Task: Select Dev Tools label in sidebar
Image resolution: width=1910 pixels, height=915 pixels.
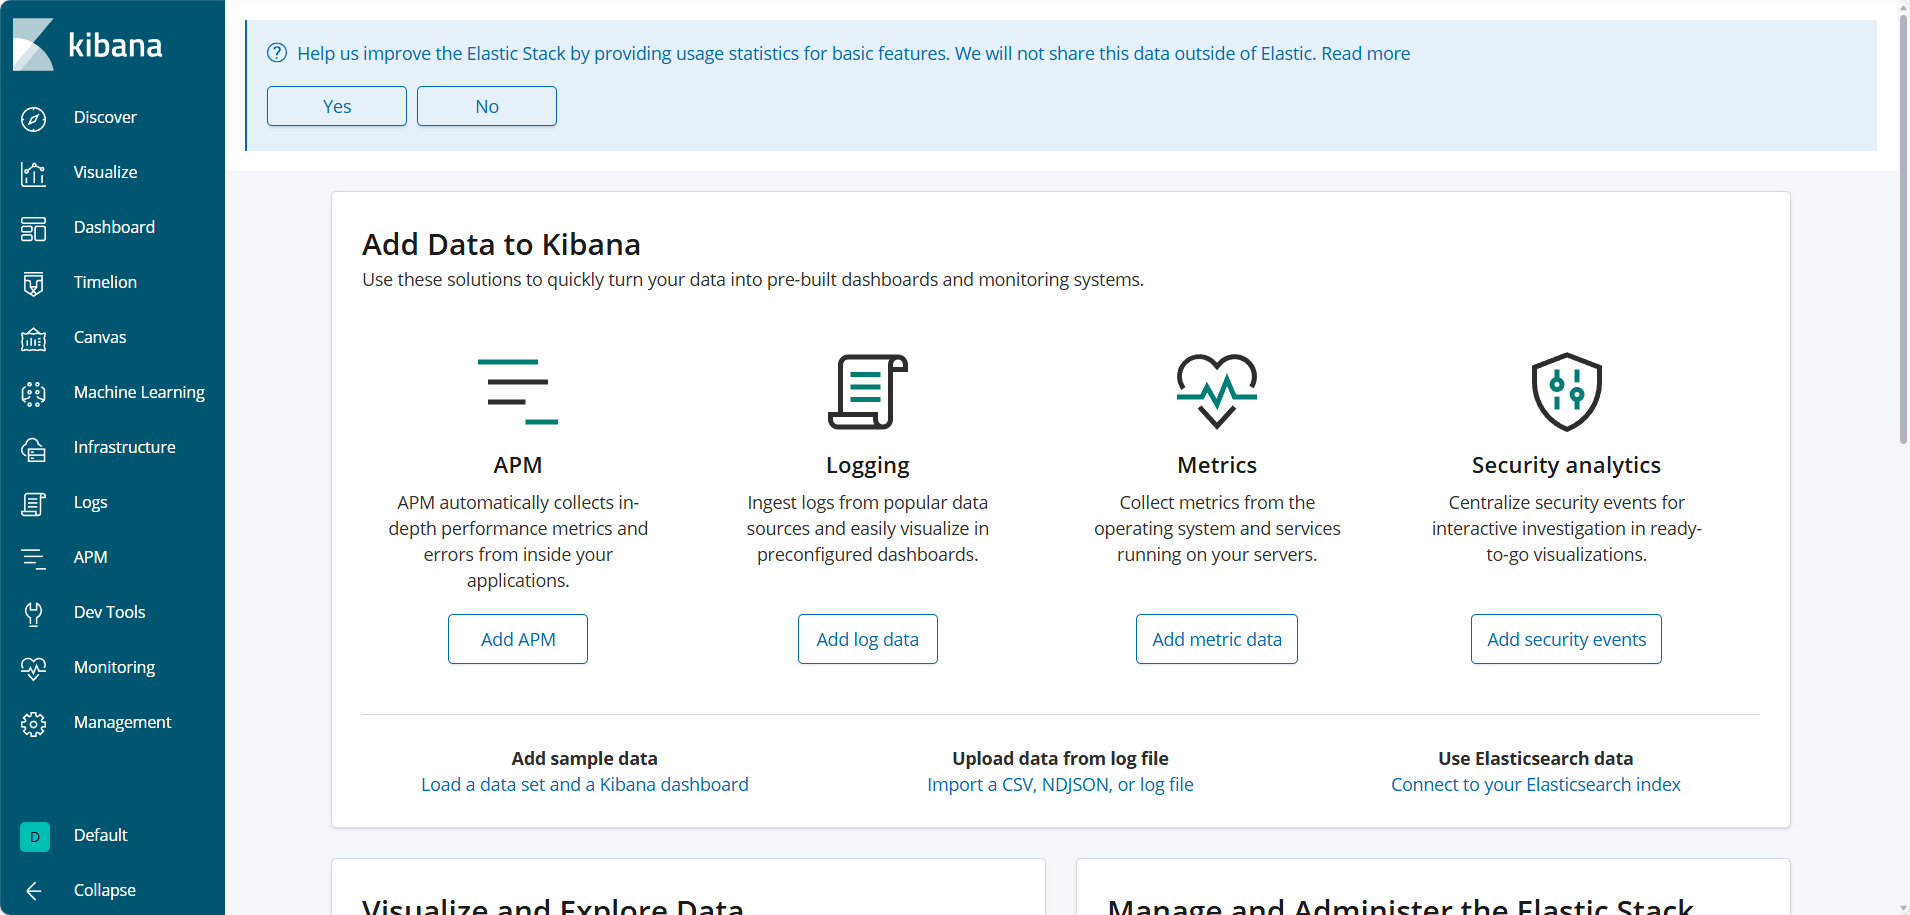Action: pyautogui.click(x=109, y=612)
